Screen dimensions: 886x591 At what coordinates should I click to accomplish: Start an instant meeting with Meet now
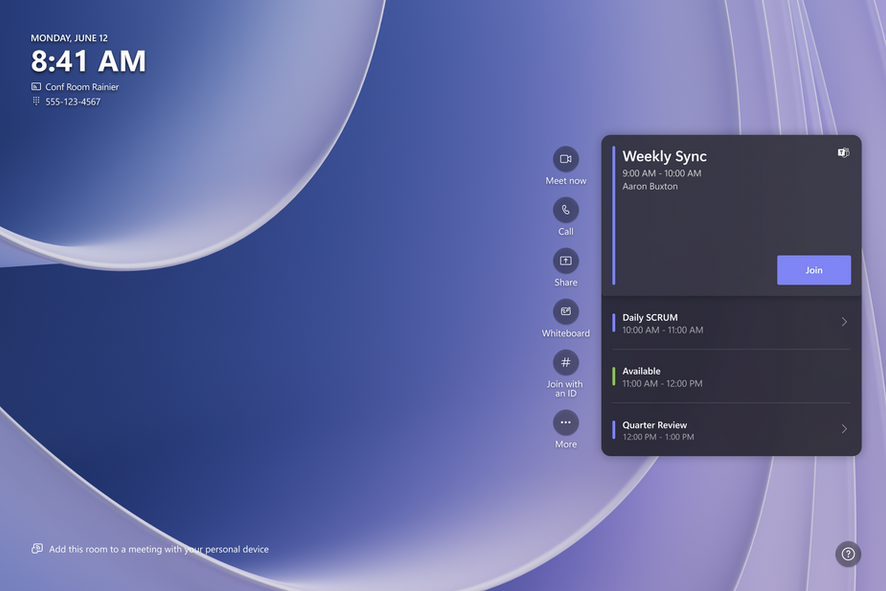[x=566, y=159]
